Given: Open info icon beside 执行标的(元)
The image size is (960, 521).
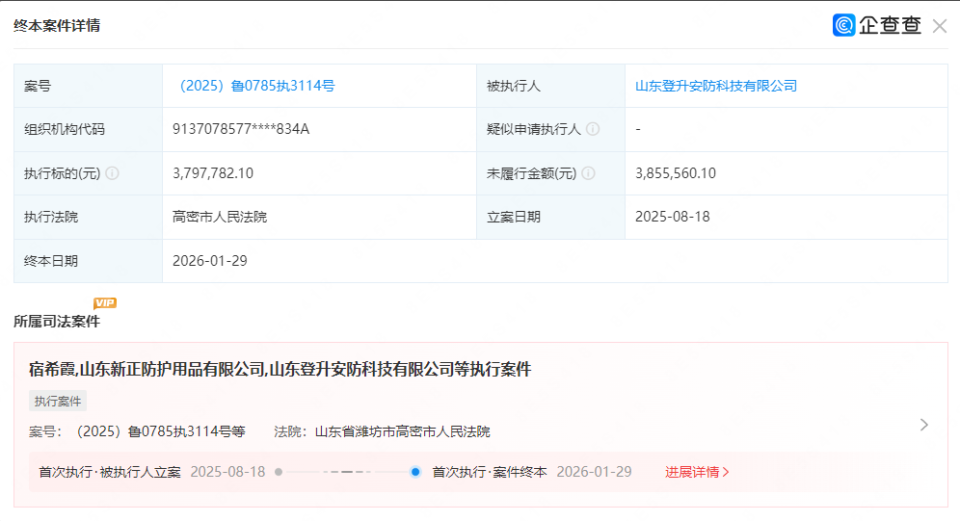Looking at the screenshot, I should (x=112, y=173).
